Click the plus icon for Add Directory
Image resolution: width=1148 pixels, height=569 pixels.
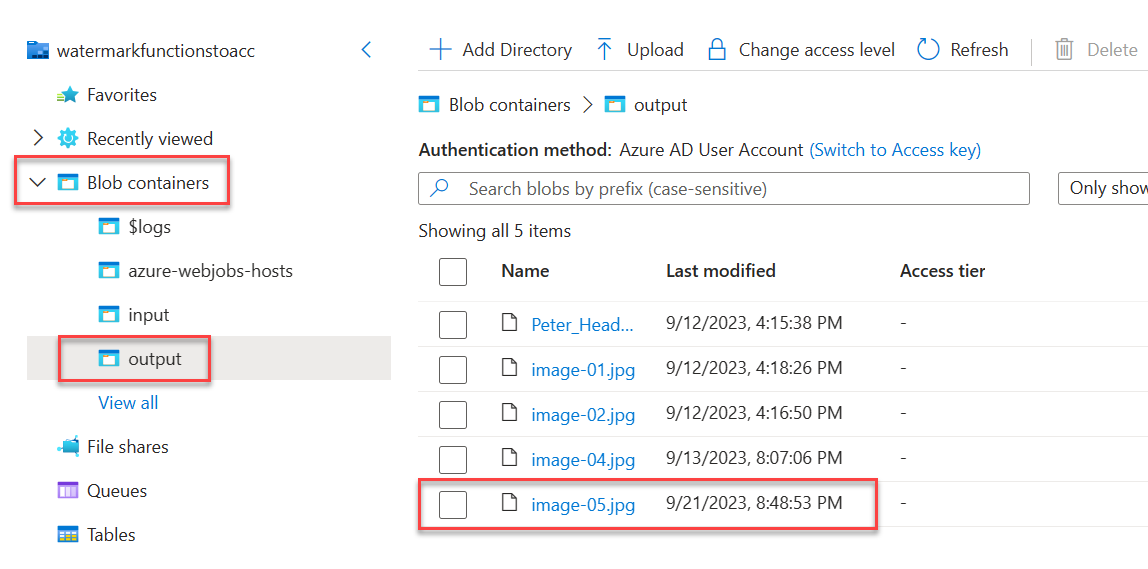point(440,50)
